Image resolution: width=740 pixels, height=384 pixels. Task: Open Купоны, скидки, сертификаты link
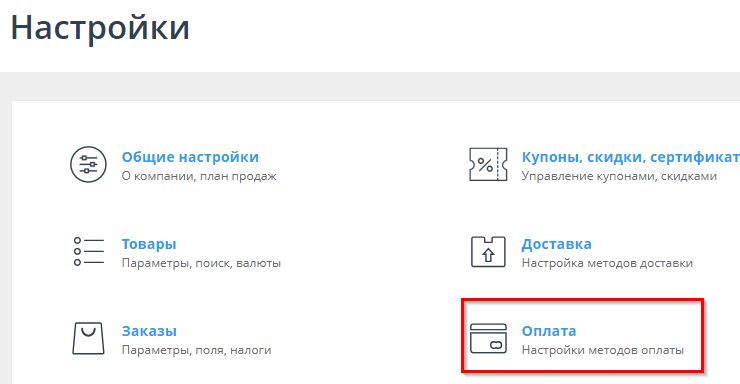[631, 157]
